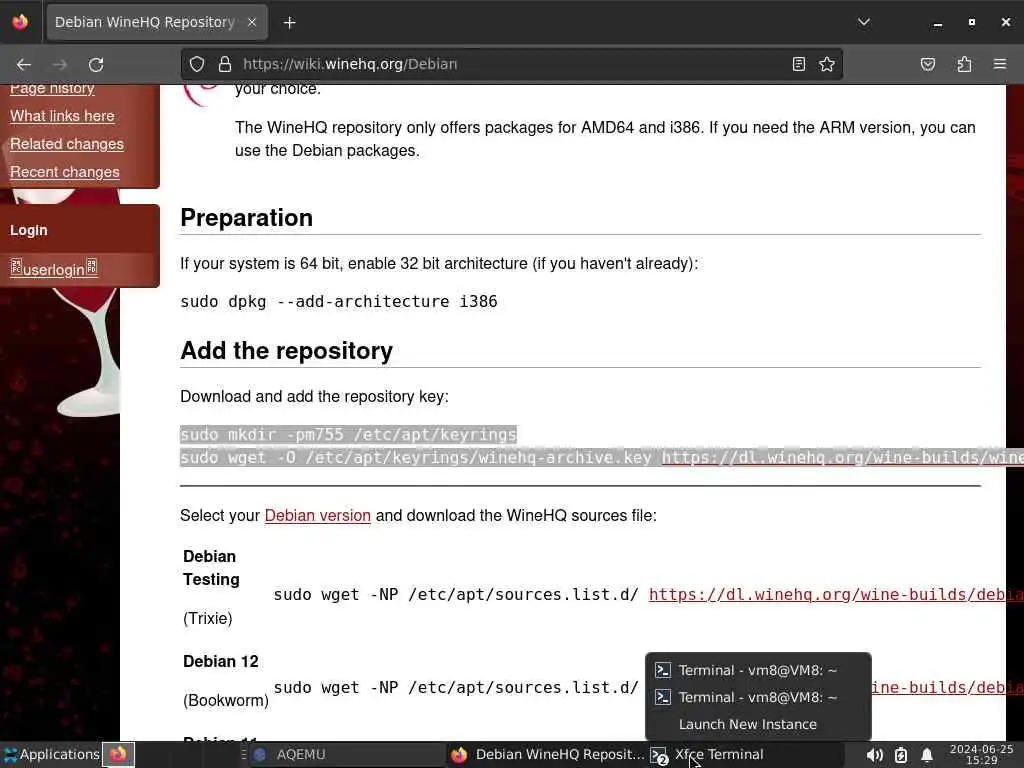Open the Firefox hamburger application menu
1024x768 pixels.
coord(1000,64)
